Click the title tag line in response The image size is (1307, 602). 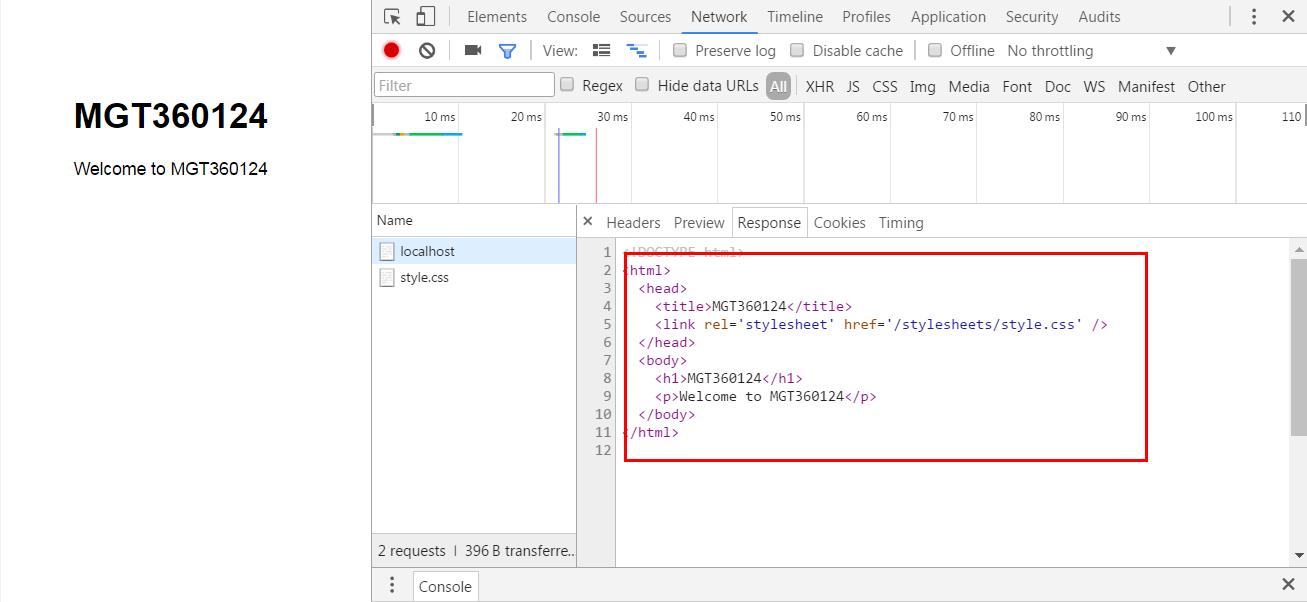coord(754,306)
